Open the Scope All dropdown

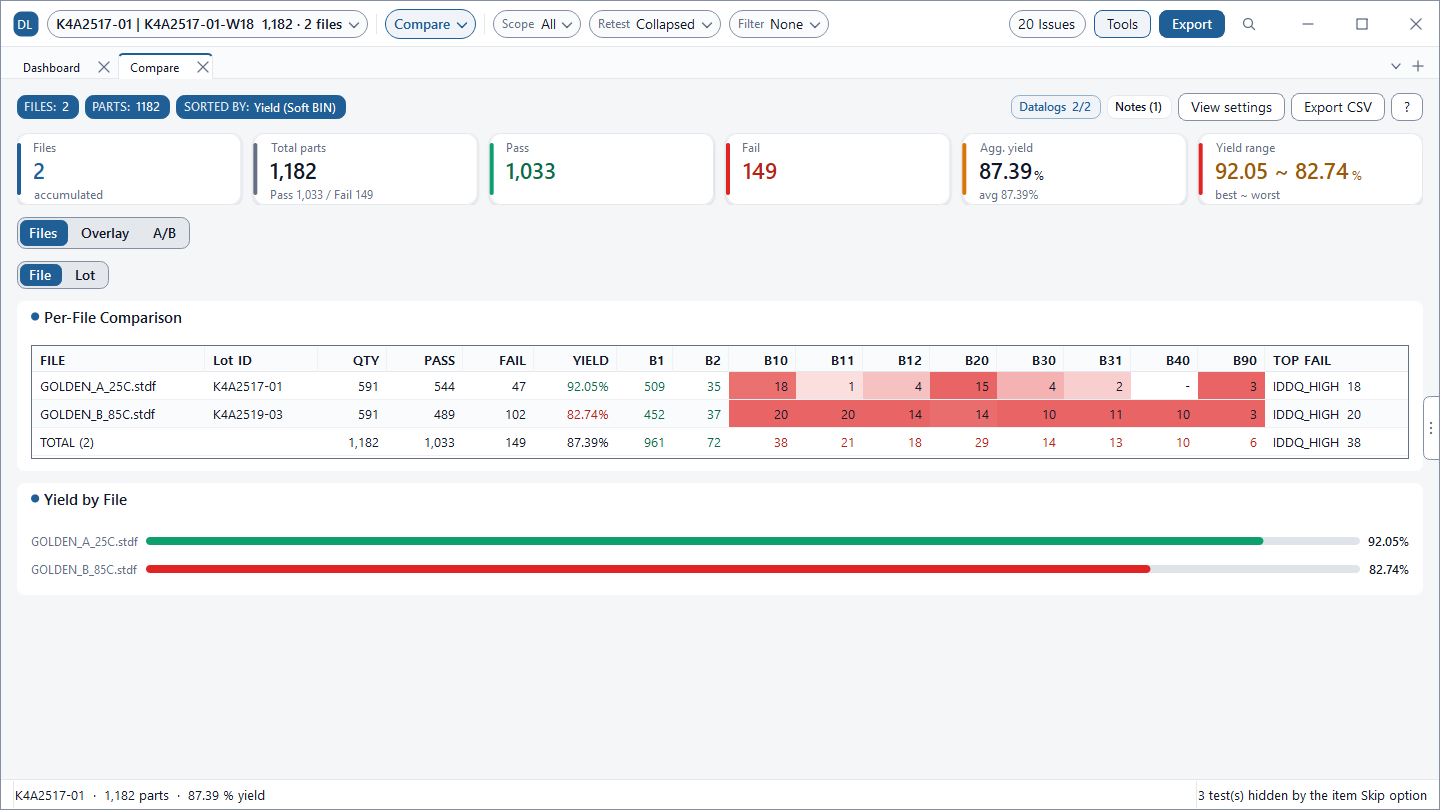[537, 25]
